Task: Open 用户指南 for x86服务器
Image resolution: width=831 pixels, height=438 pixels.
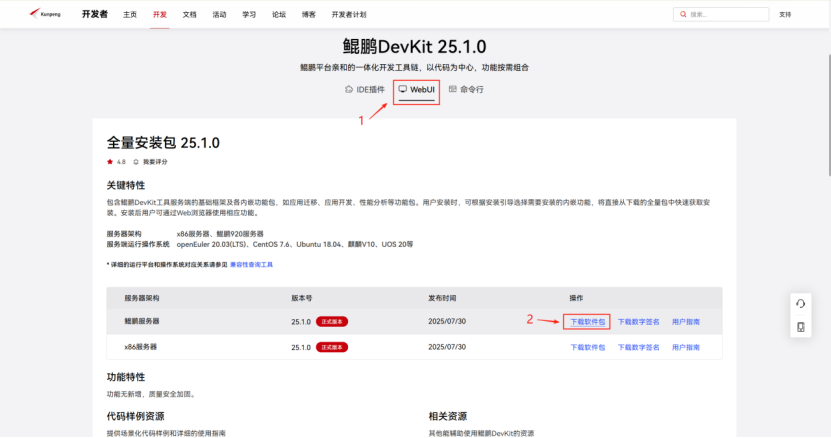Action: coord(686,347)
